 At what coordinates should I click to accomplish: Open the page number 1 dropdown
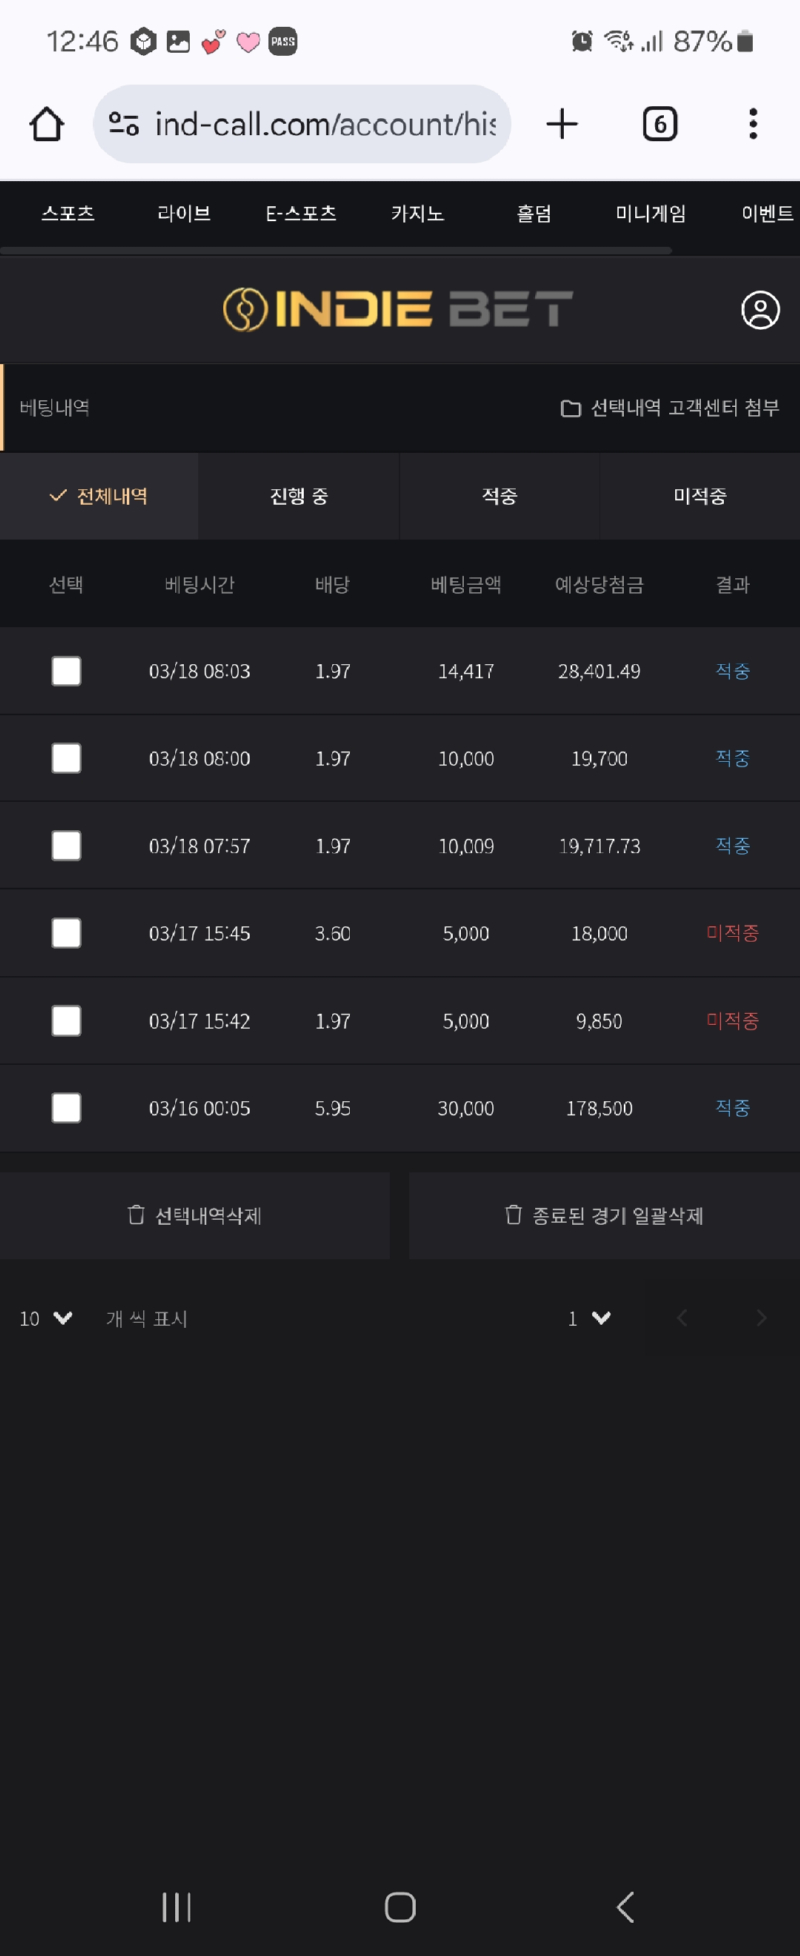point(589,1318)
